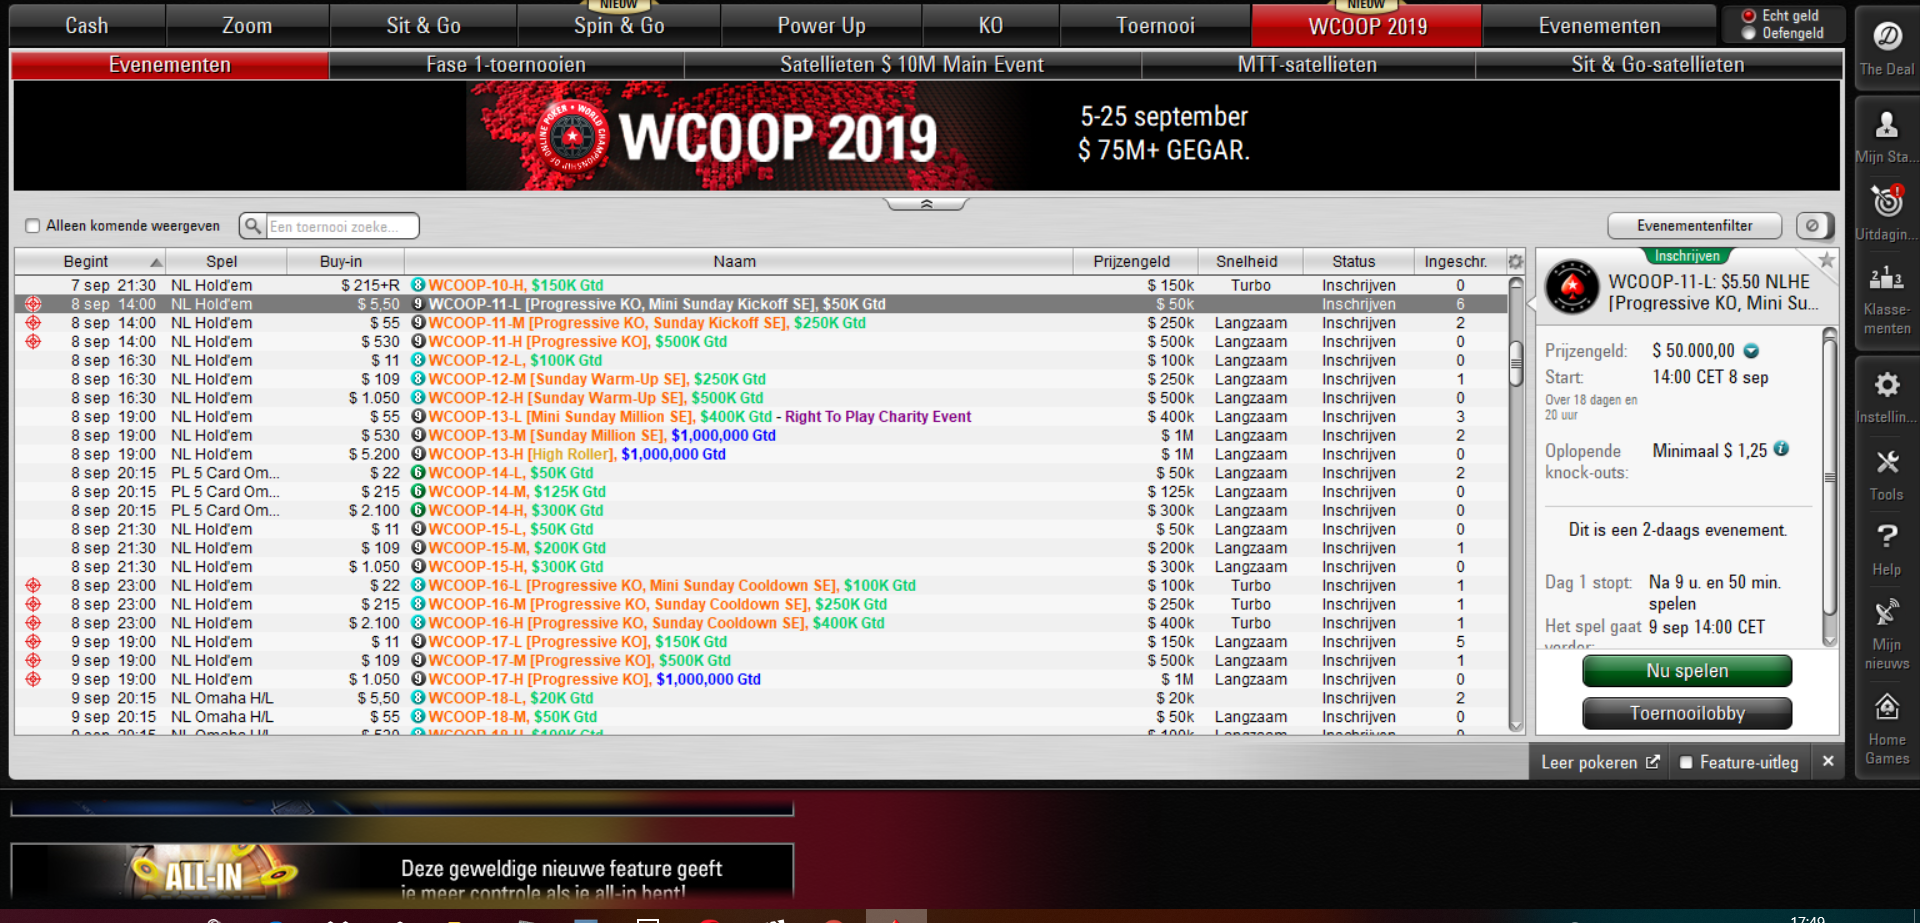Sort by Begint column header
The height and width of the screenshot is (923, 1920).
[91, 262]
